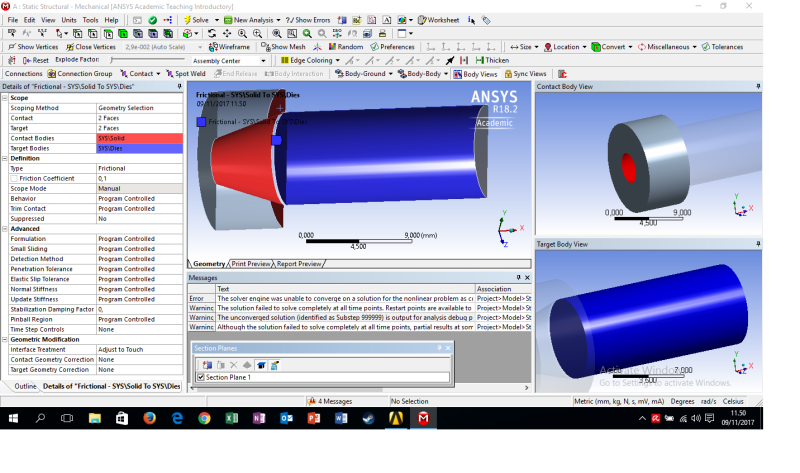
Task: Open the Tools menu
Action: [90, 20]
